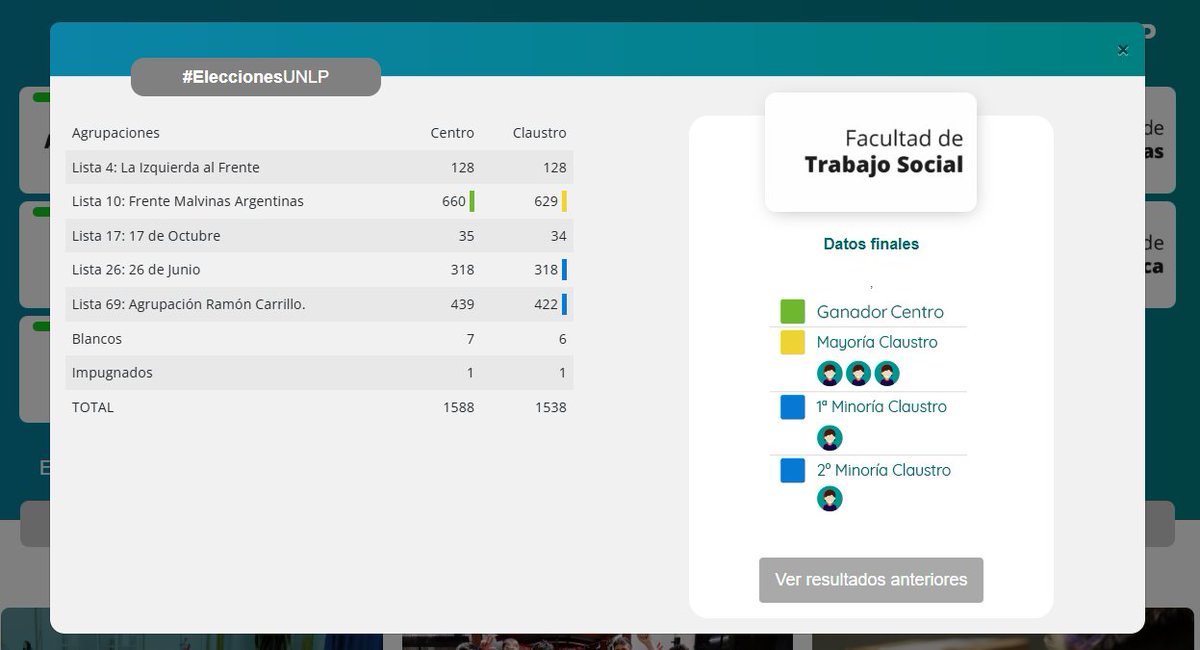This screenshot has width=1200, height=650.
Task: Click the Facultad de Trabajo Social logo
Action: (x=870, y=152)
